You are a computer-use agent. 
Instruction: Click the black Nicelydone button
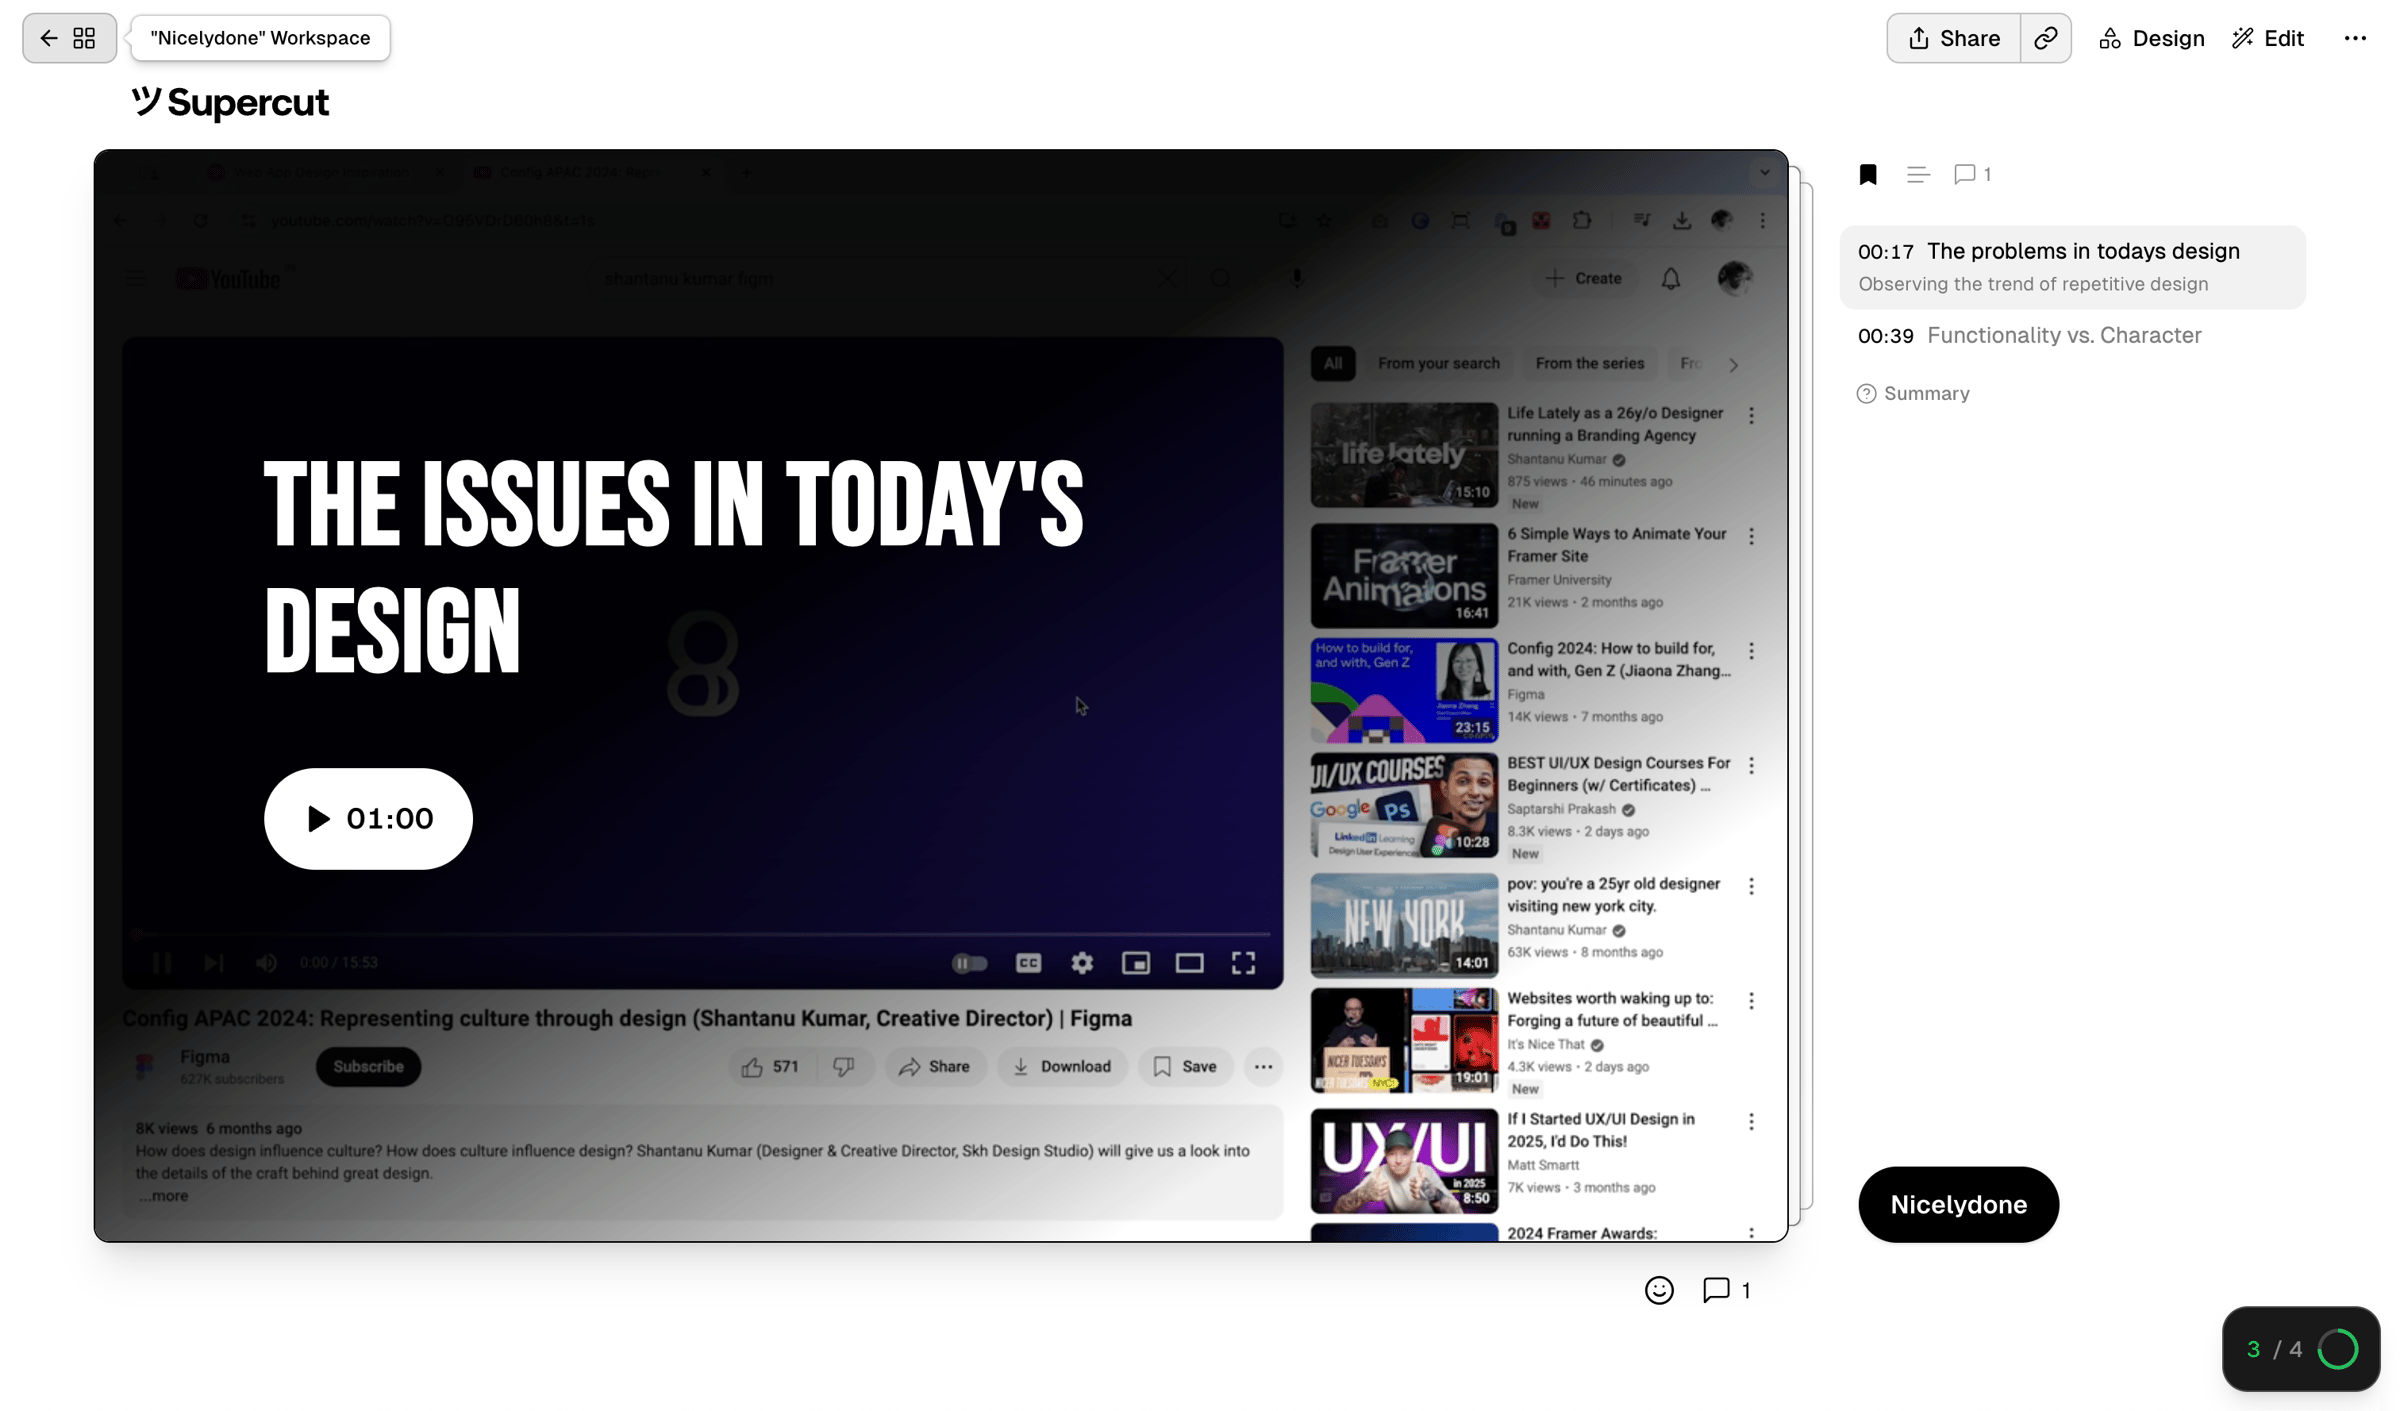(x=1958, y=1205)
